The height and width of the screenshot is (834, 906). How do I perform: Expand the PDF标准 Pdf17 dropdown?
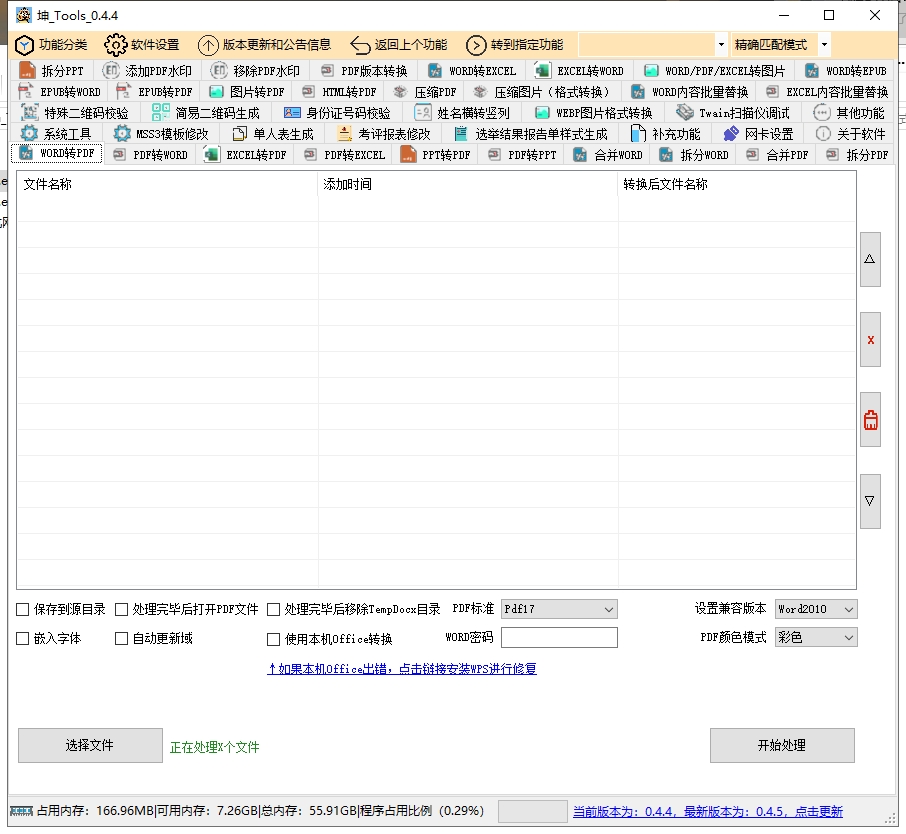coord(559,609)
